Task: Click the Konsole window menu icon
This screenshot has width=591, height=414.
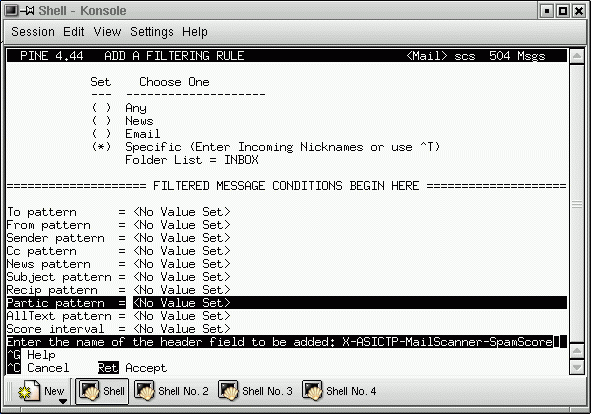Action: (11, 11)
